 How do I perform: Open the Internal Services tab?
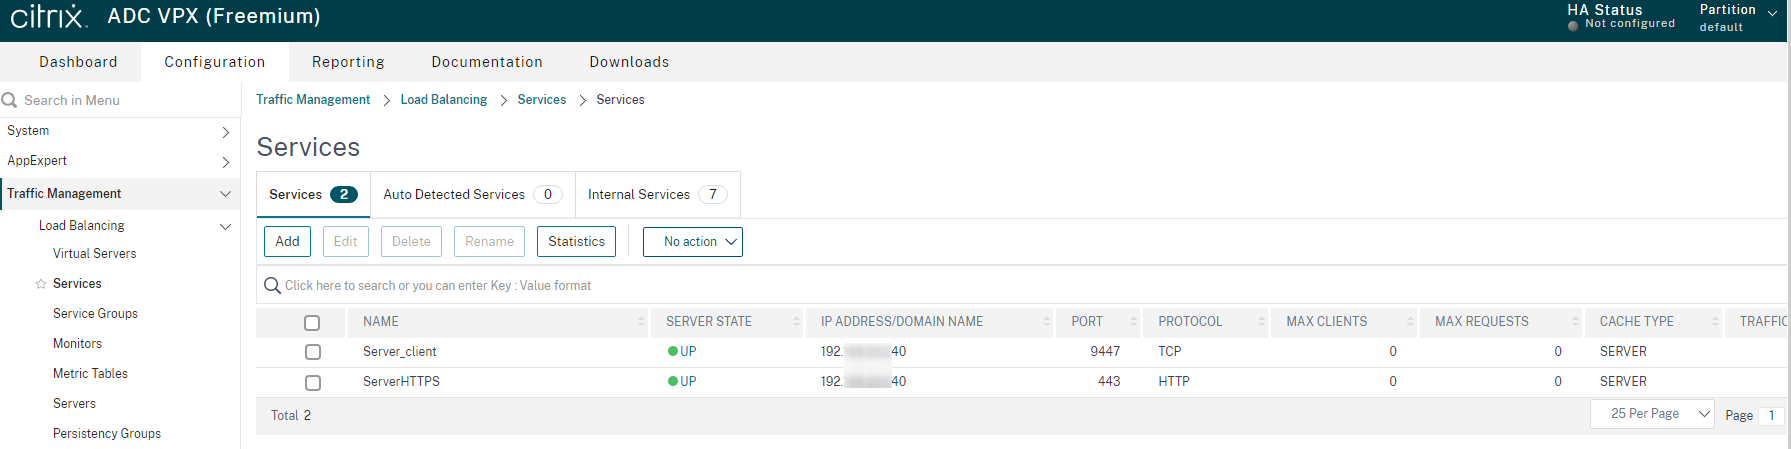656,195
